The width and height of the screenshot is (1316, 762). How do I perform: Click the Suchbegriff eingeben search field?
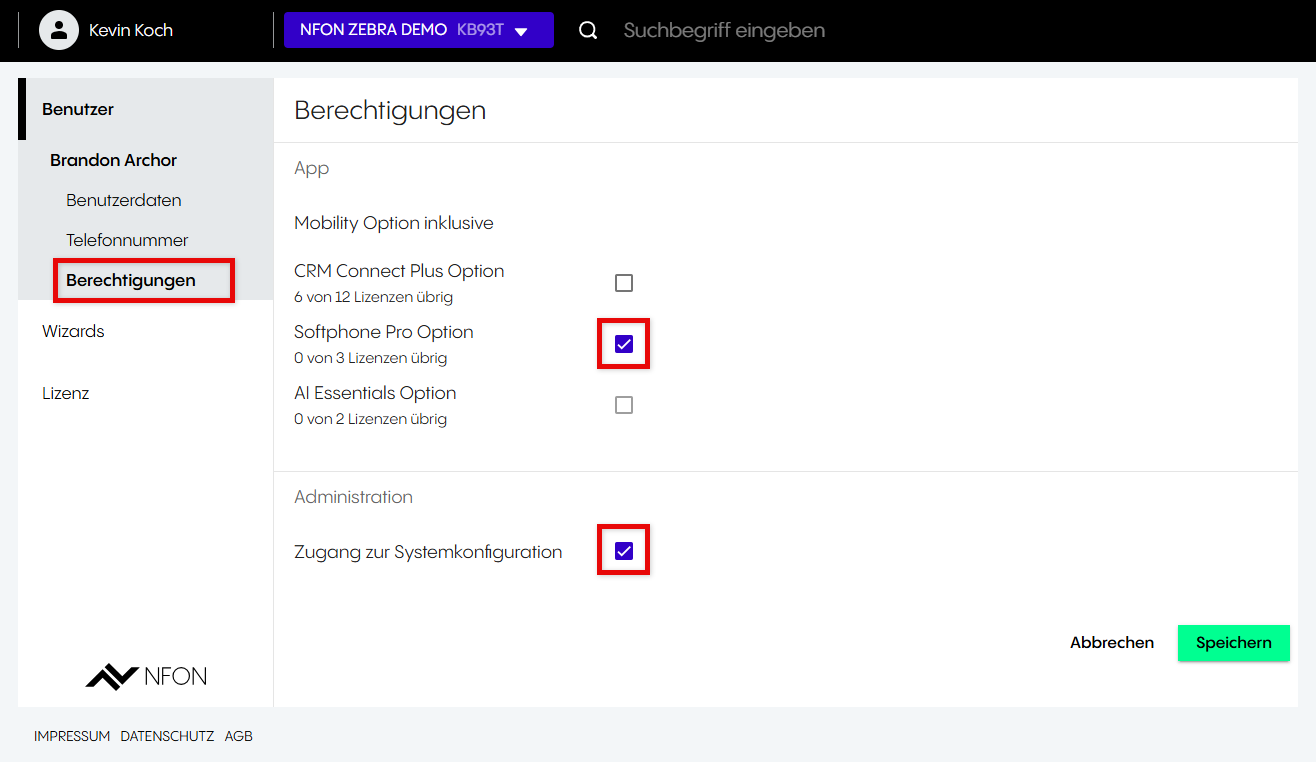click(x=724, y=30)
